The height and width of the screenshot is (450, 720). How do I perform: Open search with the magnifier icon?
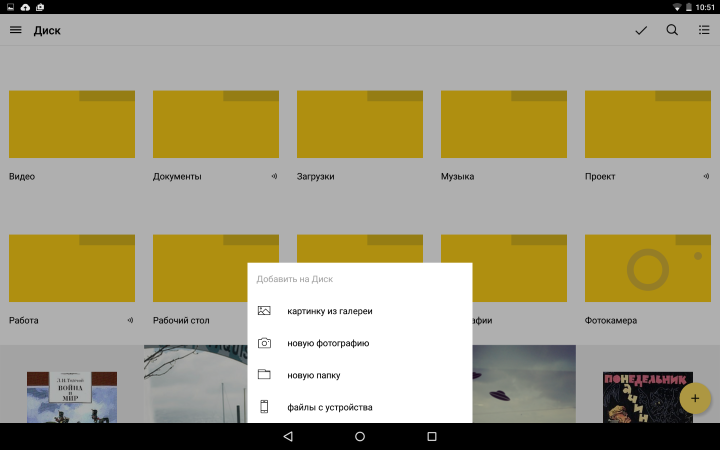pyautogui.click(x=672, y=30)
